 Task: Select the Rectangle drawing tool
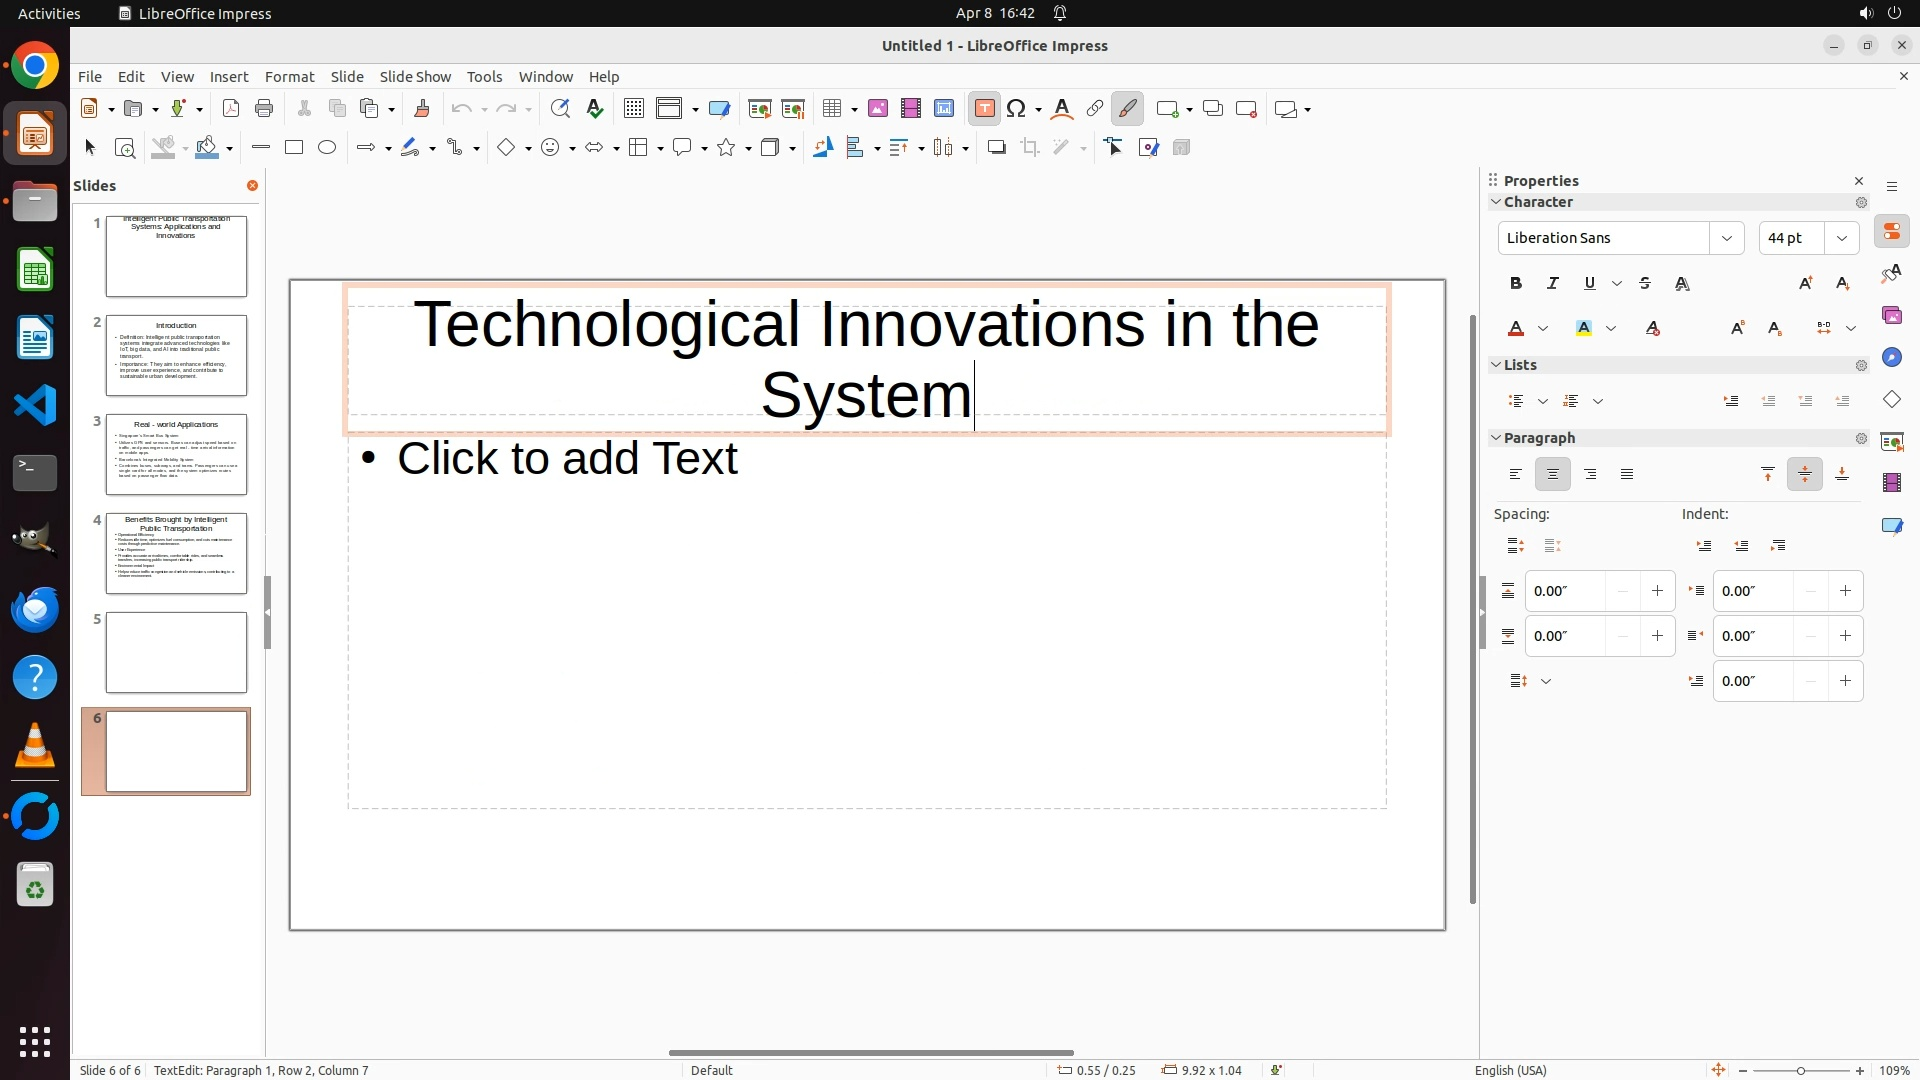click(x=294, y=148)
